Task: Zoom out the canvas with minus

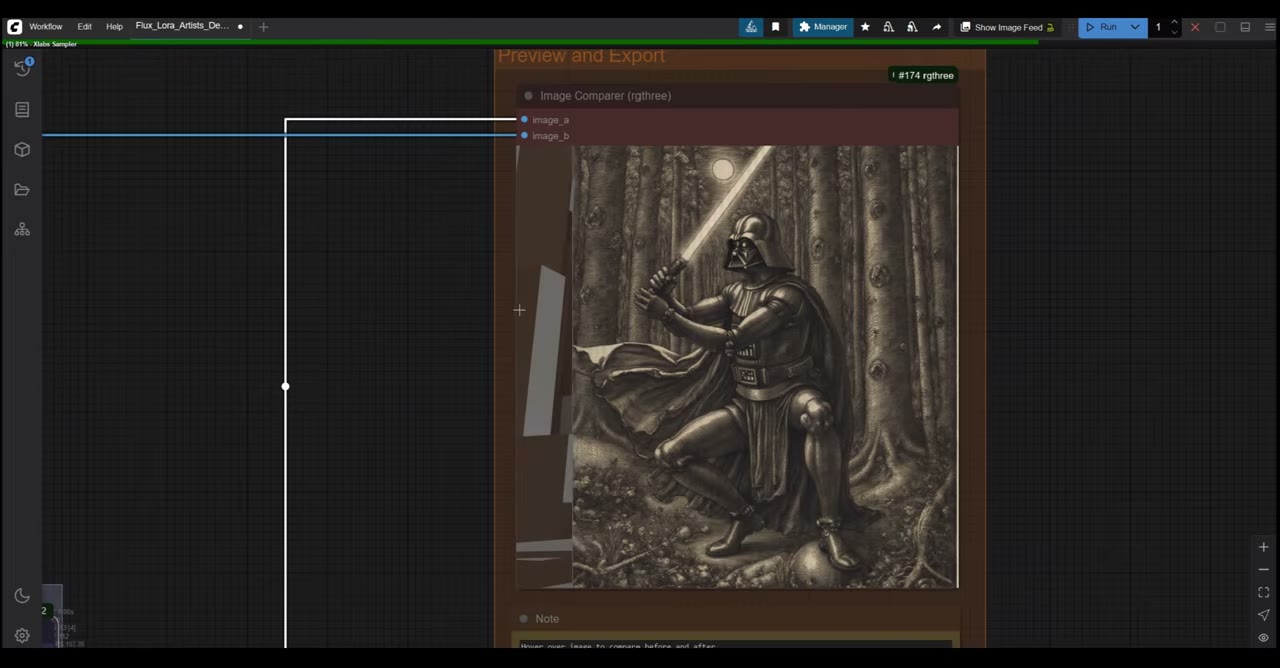Action: click(1263, 569)
